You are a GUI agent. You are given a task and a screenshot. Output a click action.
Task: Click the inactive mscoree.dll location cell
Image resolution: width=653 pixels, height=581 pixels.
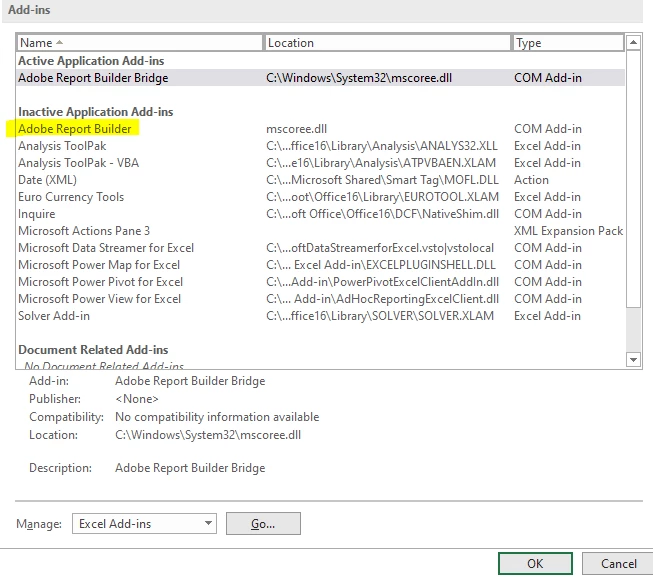pos(297,129)
